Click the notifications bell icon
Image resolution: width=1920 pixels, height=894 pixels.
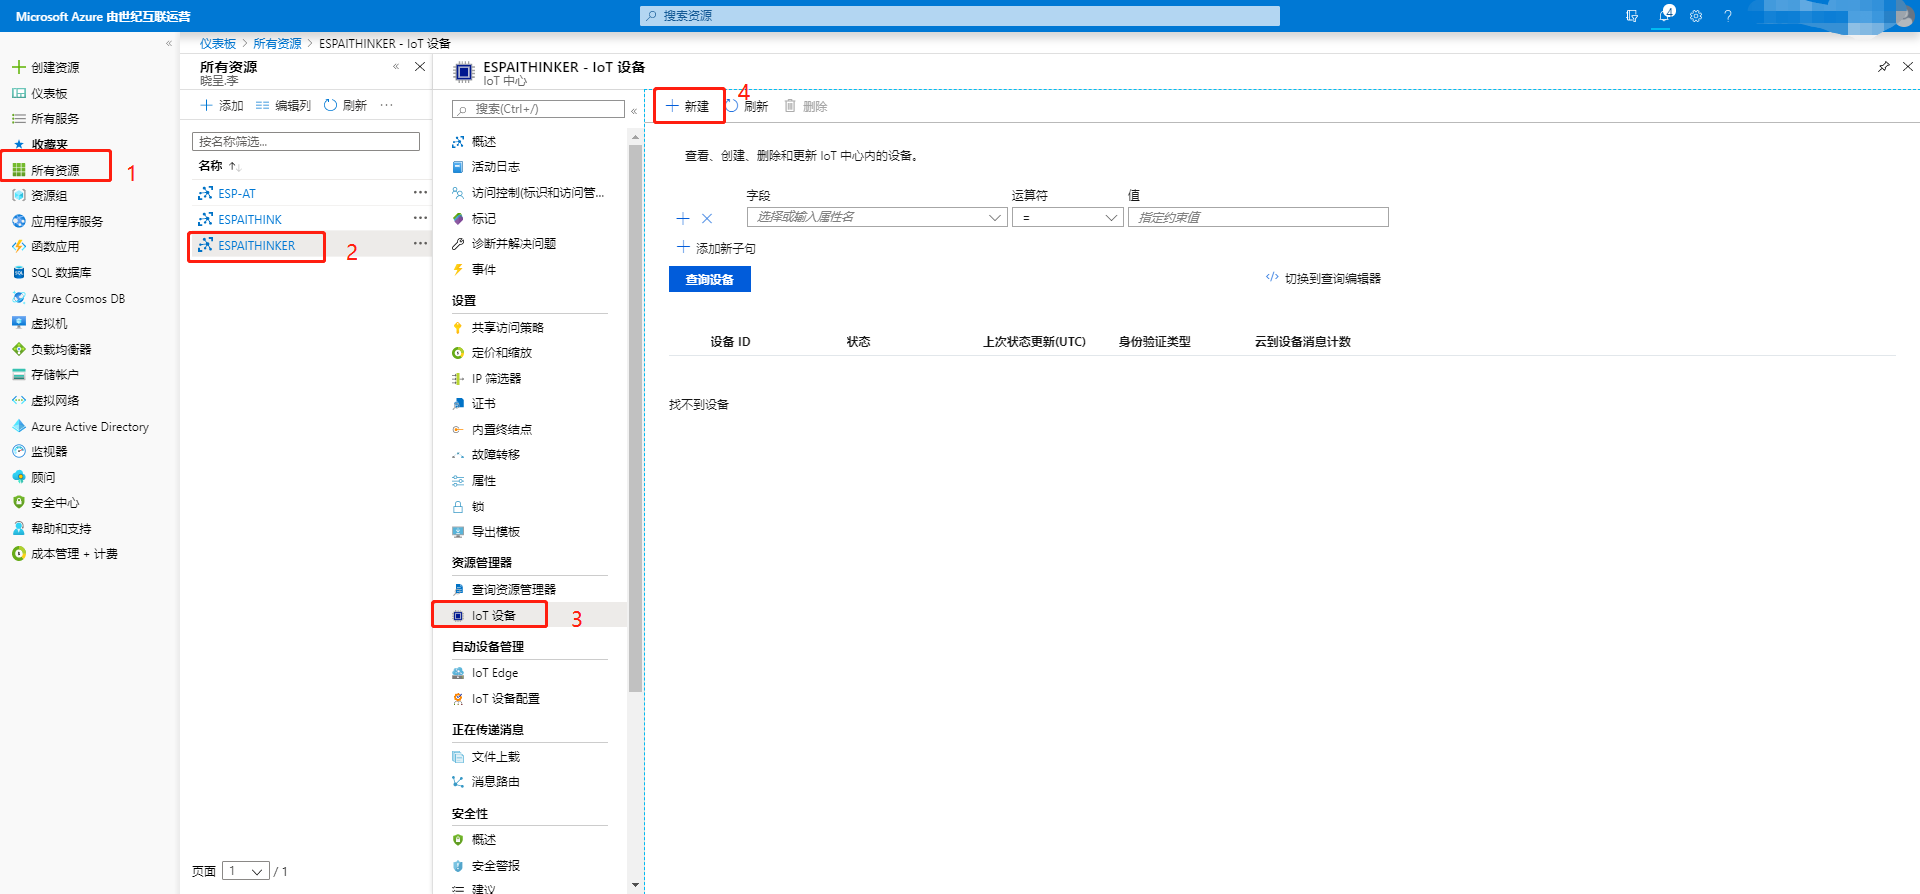tap(1665, 15)
